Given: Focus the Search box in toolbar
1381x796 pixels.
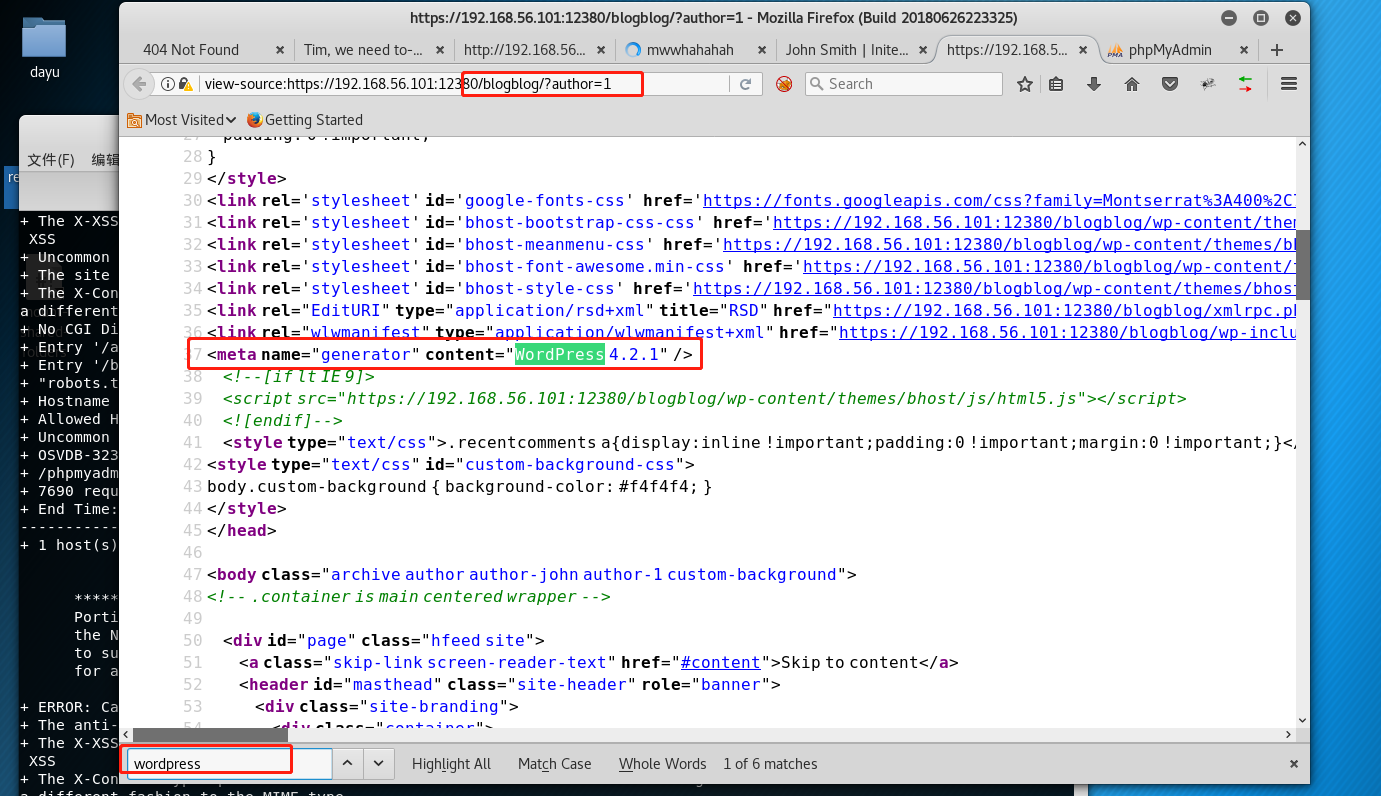Looking at the screenshot, I should [x=903, y=84].
